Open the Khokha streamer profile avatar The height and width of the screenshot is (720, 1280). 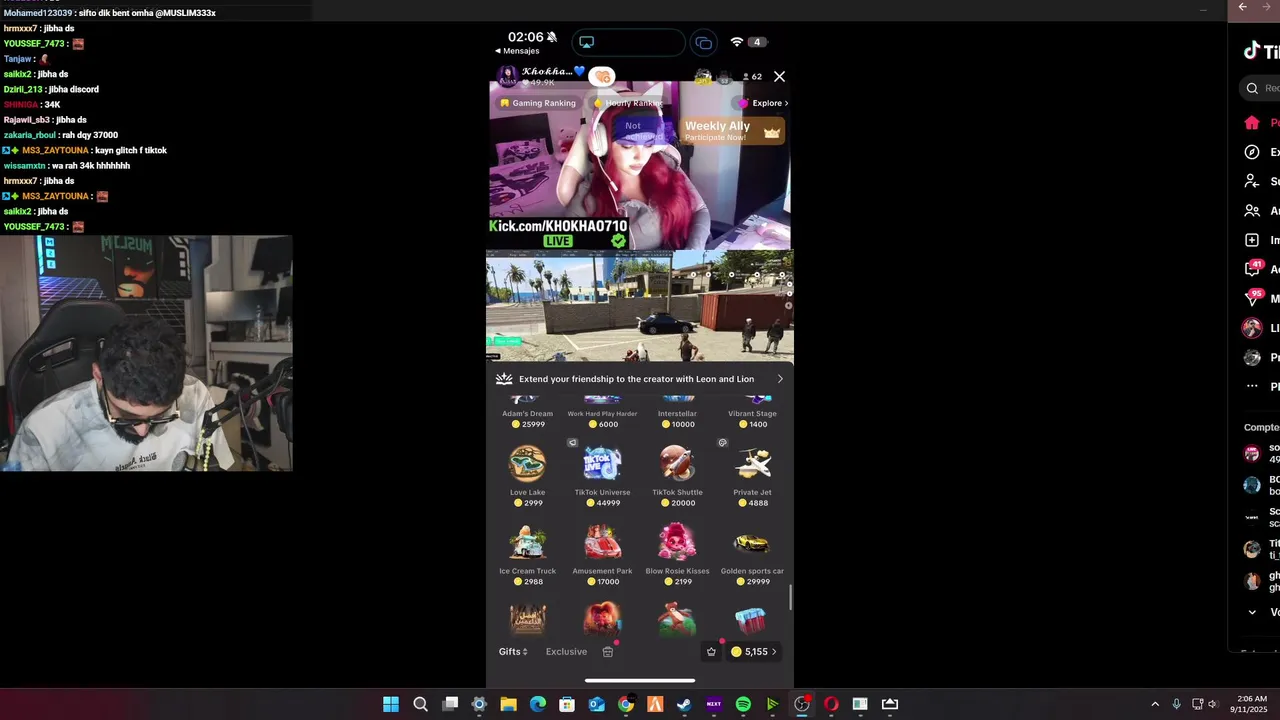point(508,76)
